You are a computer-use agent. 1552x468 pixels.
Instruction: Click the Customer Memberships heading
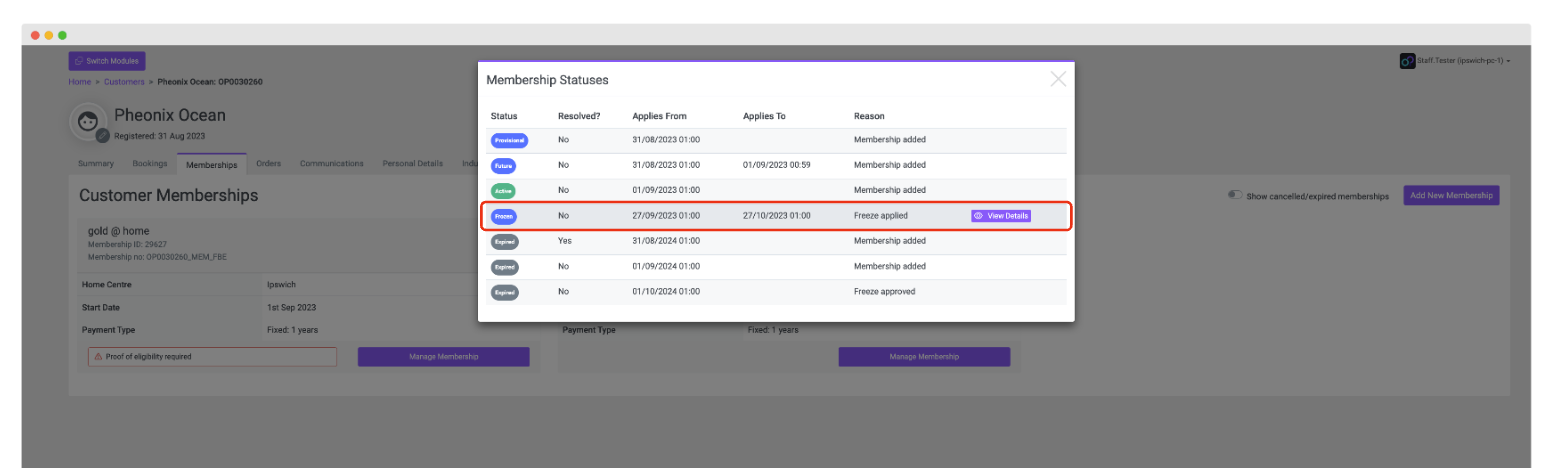pyautogui.click(x=168, y=196)
